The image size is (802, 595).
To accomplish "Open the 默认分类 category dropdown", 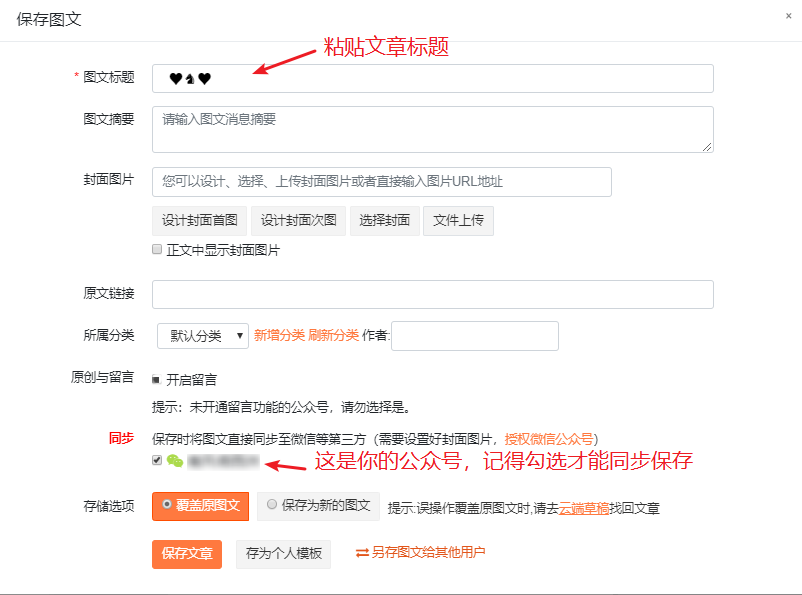I will [203, 336].
